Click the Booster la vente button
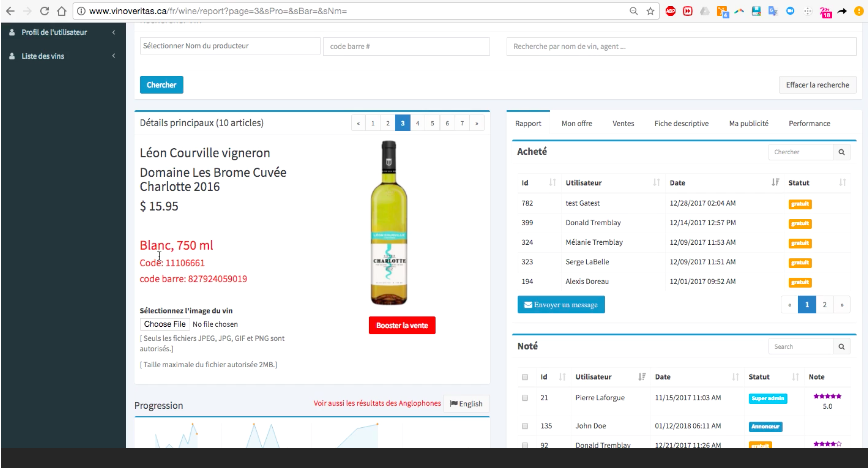868x469 pixels. click(402, 325)
